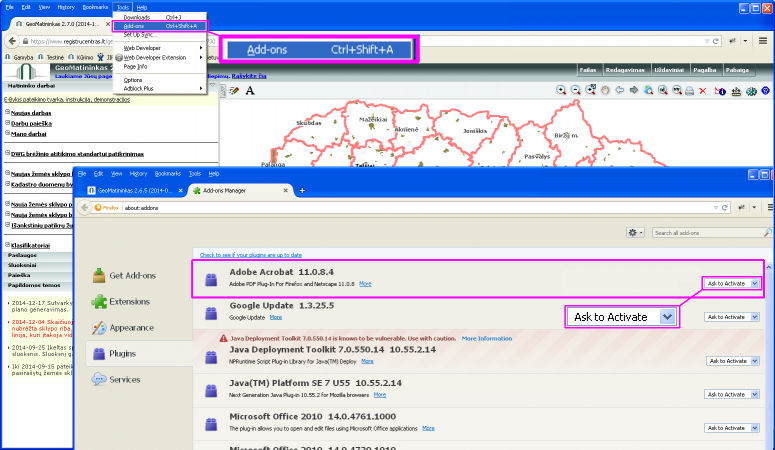The height and width of the screenshot is (450, 775).
Task: Open new tab with plus button
Action: (x=302, y=190)
